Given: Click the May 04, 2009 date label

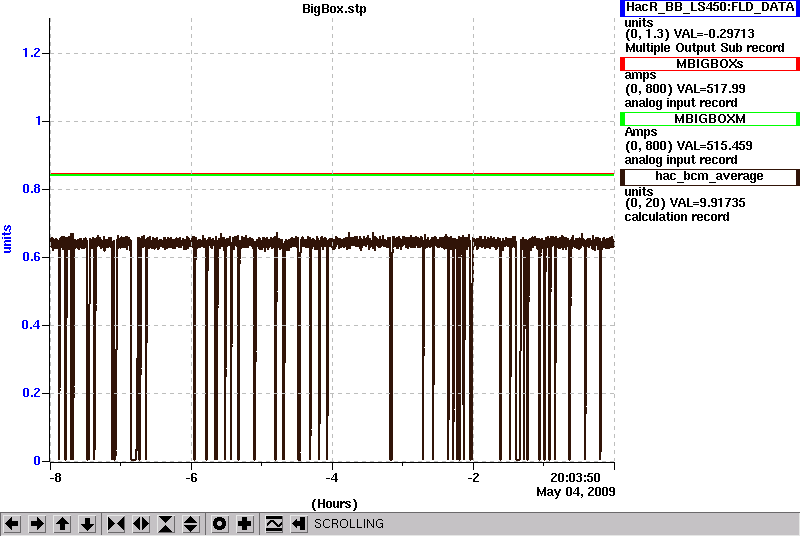Looking at the screenshot, I should [576, 492].
